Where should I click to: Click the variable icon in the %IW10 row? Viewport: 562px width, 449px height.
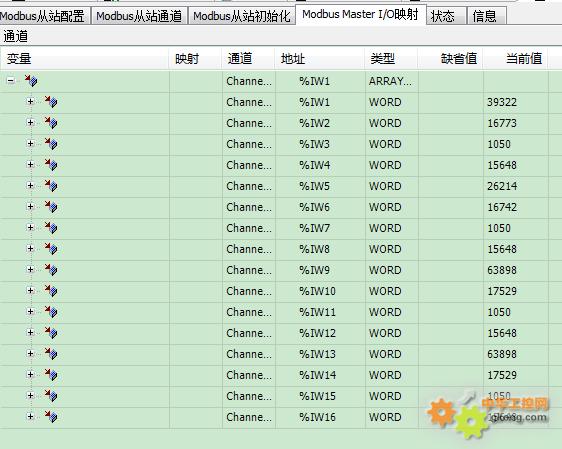pyautogui.click(x=51, y=291)
